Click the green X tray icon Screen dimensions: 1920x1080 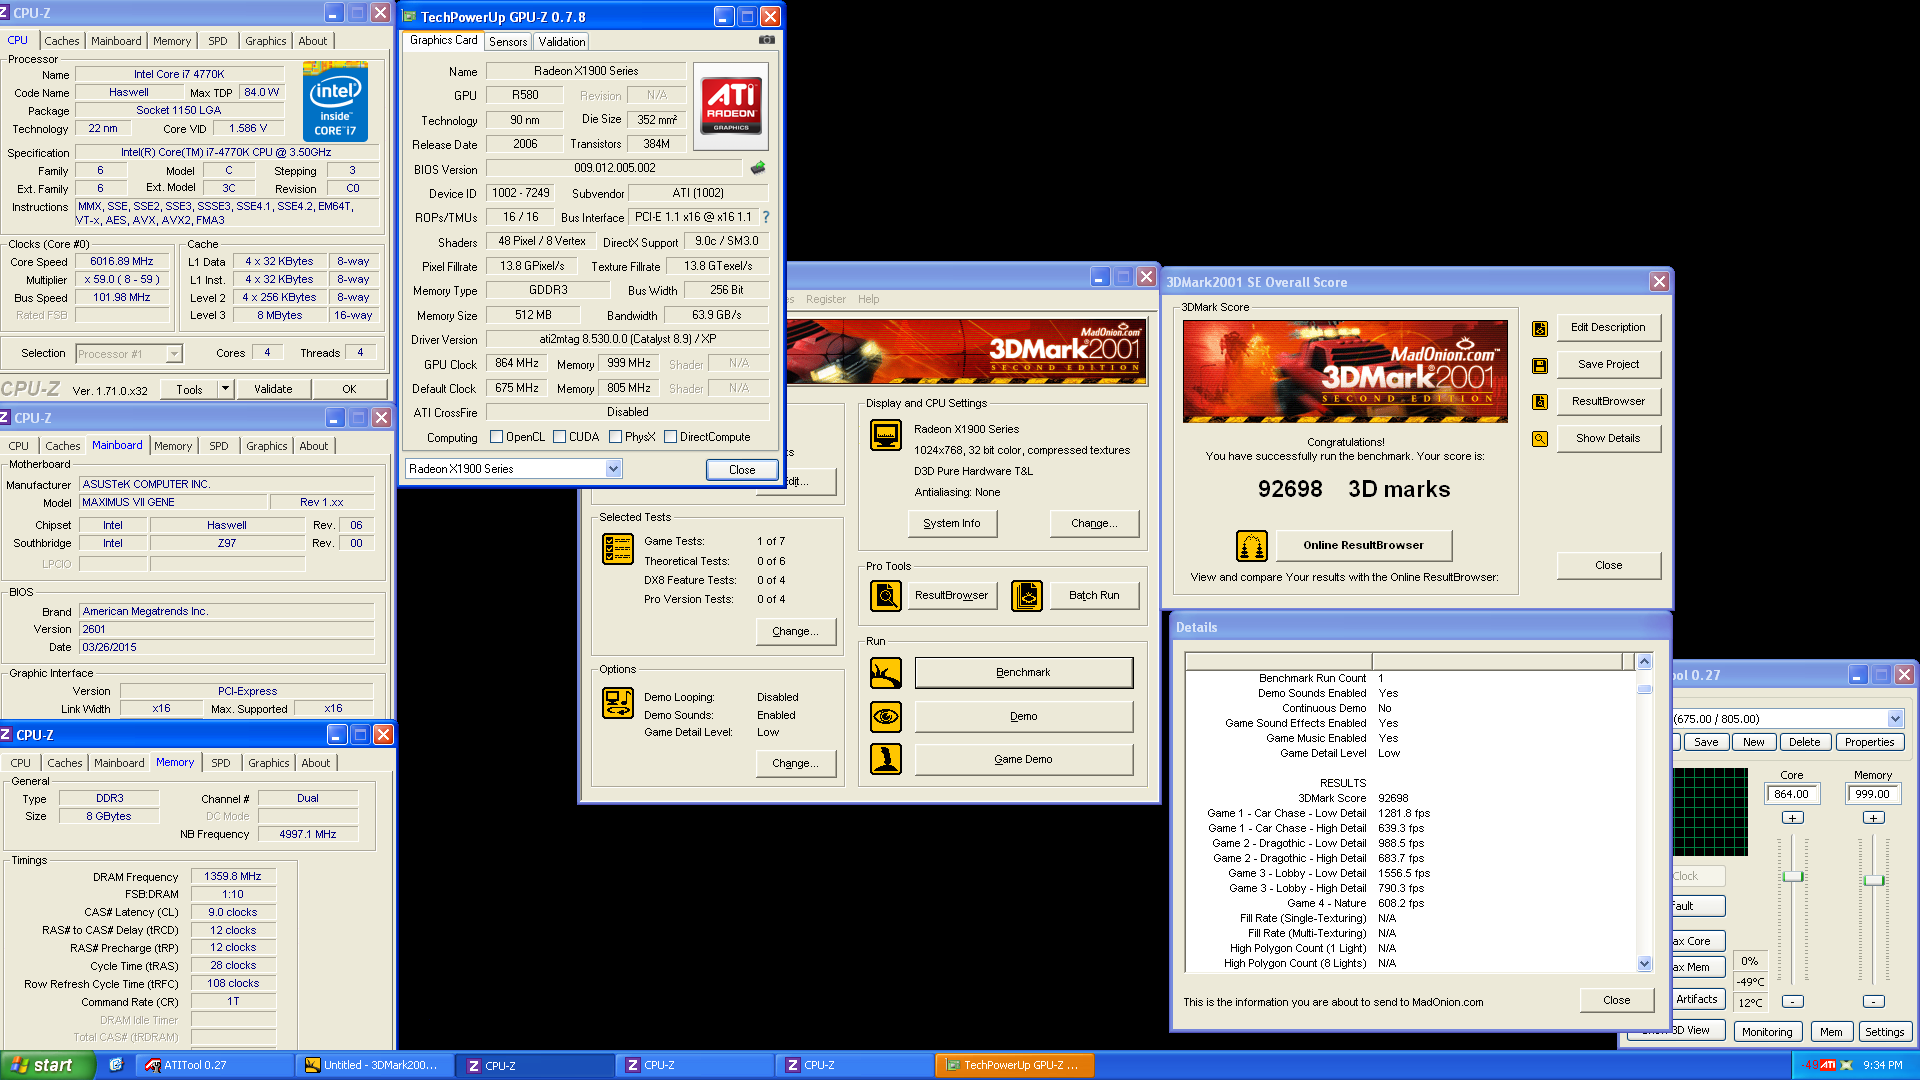click(x=1847, y=1065)
